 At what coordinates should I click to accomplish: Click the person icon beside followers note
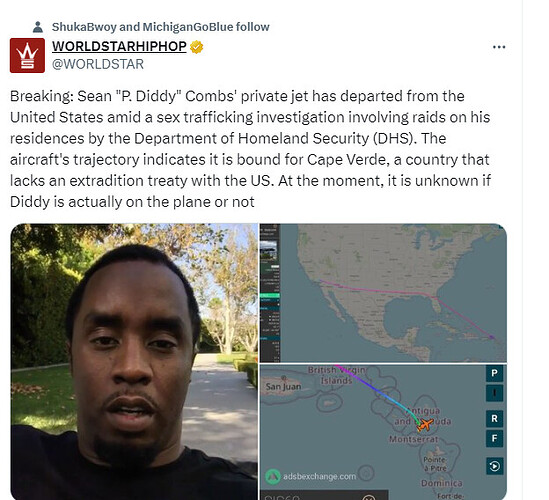38,27
